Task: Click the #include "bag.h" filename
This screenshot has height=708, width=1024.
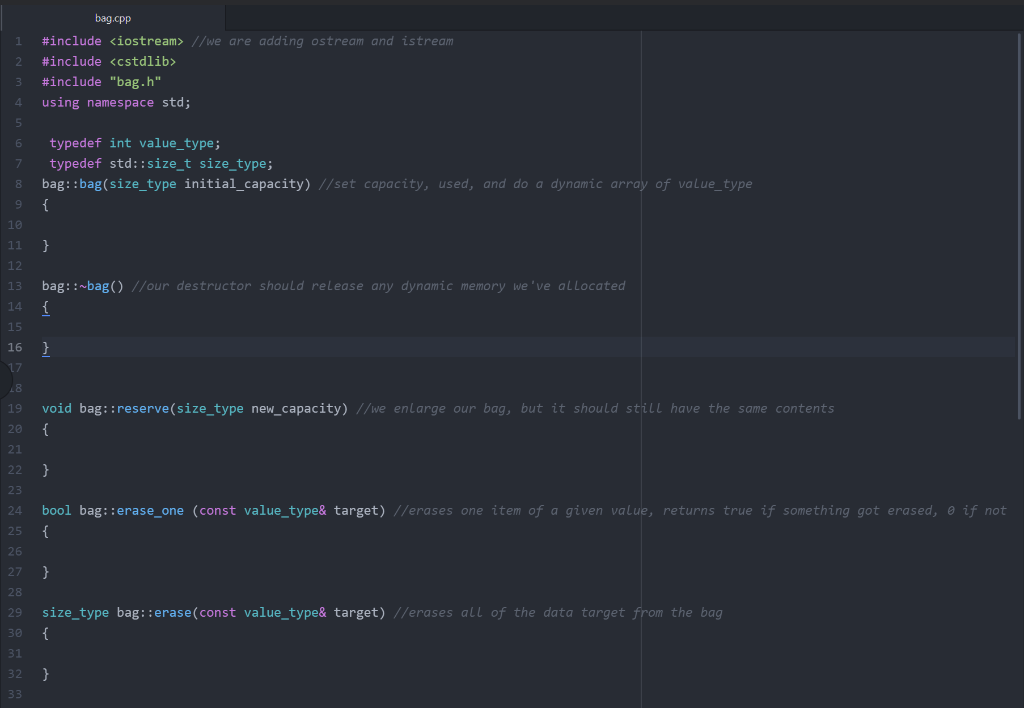Action: coord(135,81)
